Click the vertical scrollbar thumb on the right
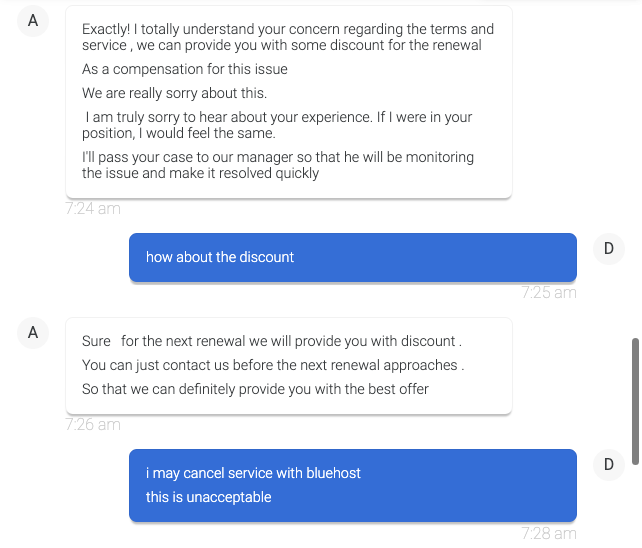This screenshot has height=548, width=642. pos(634,399)
